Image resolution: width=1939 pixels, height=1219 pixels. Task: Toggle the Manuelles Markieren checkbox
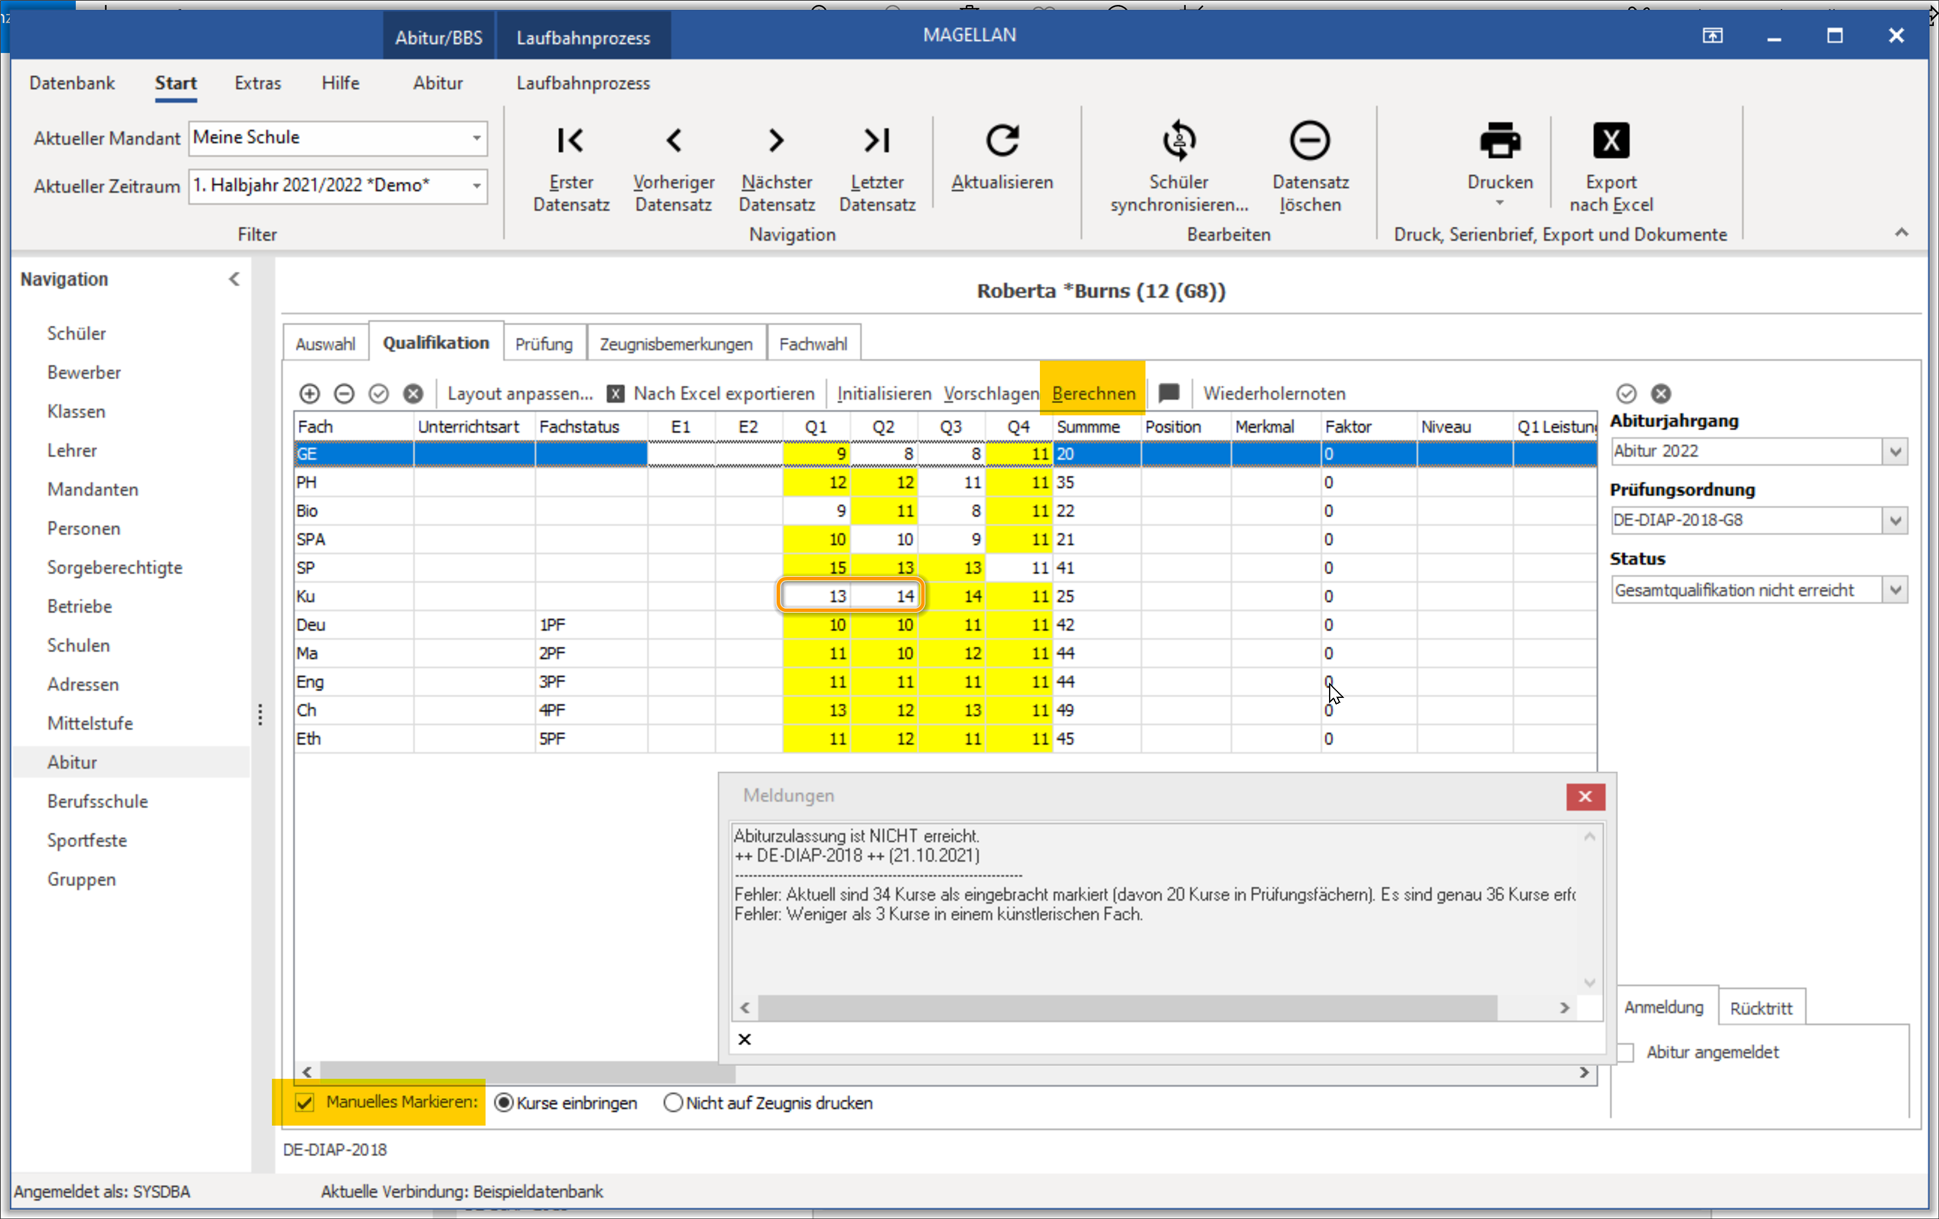click(x=305, y=1102)
